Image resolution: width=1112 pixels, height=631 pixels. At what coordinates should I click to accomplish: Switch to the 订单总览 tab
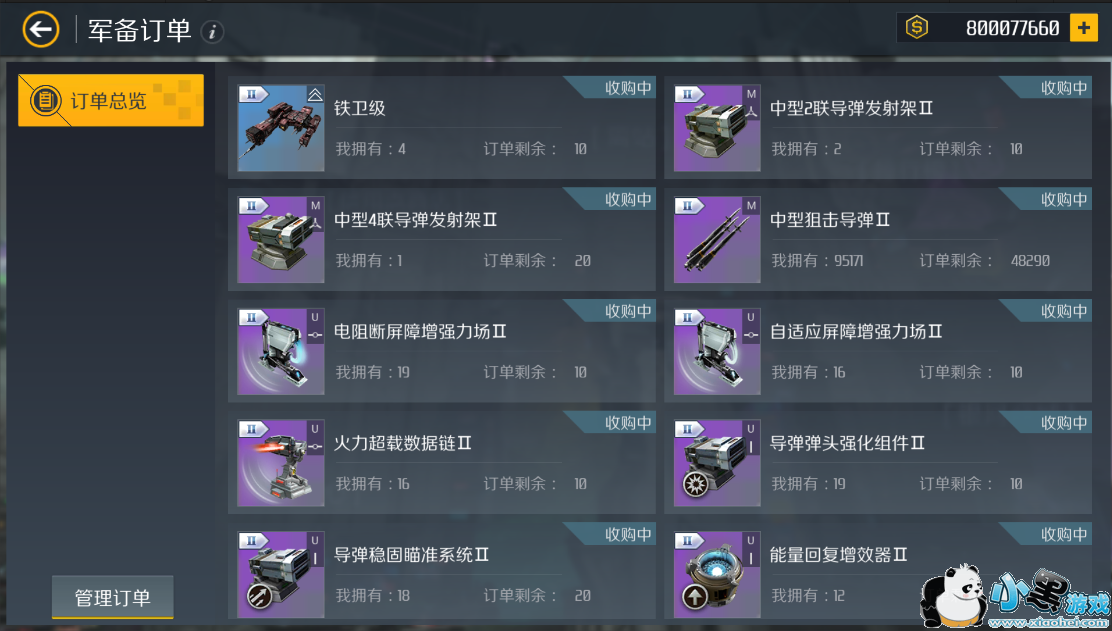pos(111,100)
